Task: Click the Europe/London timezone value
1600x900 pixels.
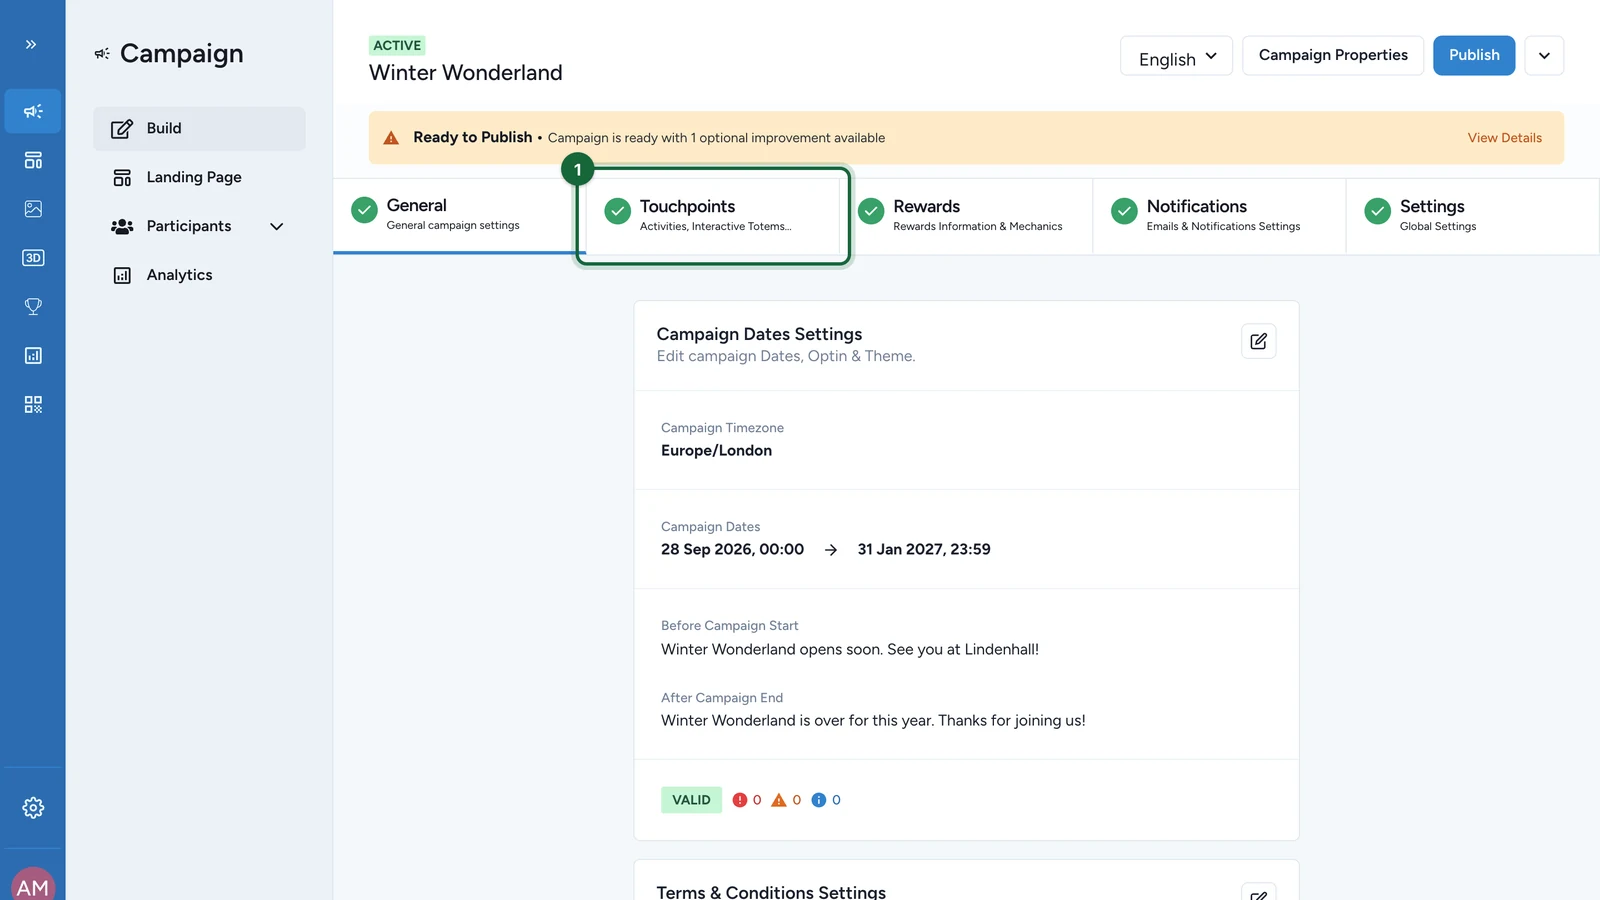Action: 716,451
